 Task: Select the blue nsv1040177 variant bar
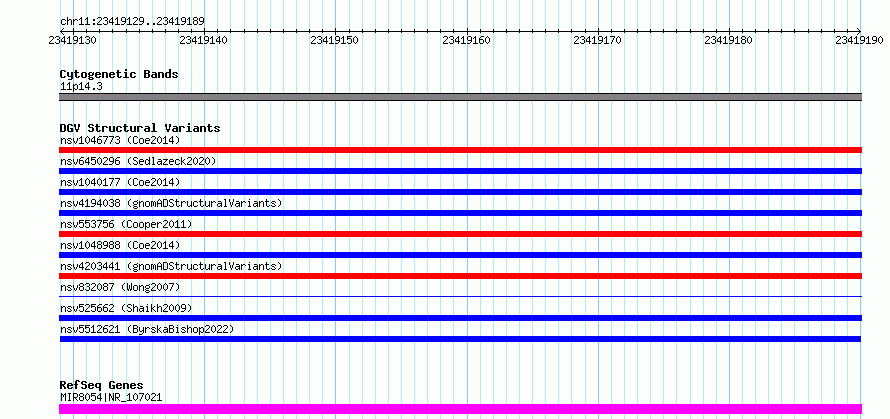pos(460,192)
